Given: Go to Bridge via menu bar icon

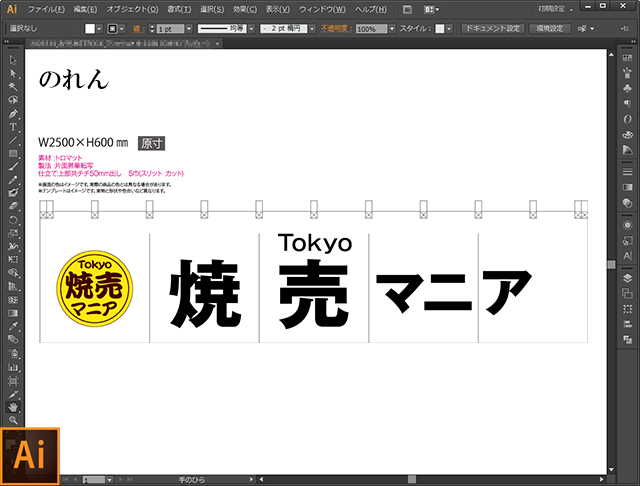Looking at the screenshot, I should pyautogui.click(x=407, y=9).
